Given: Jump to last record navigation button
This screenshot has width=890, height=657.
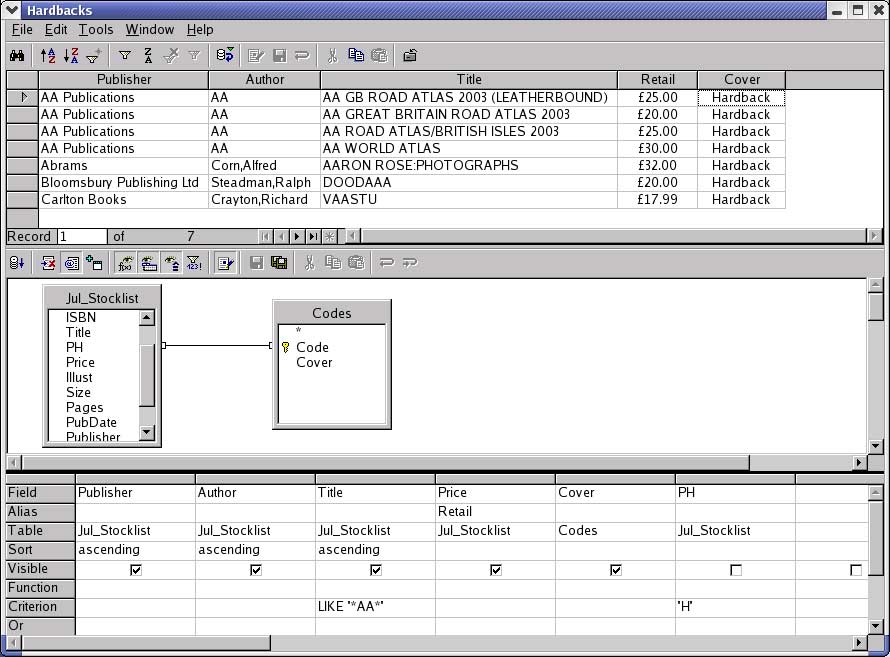Looking at the screenshot, I should click(x=313, y=237).
